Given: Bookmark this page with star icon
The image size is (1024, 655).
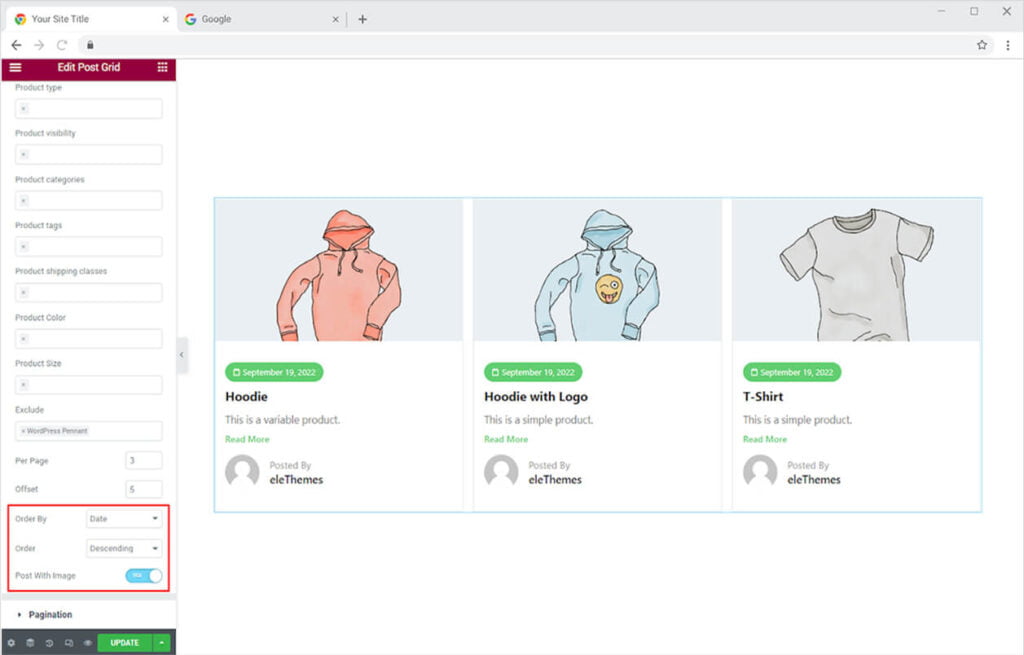Looking at the screenshot, I should [x=981, y=45].
